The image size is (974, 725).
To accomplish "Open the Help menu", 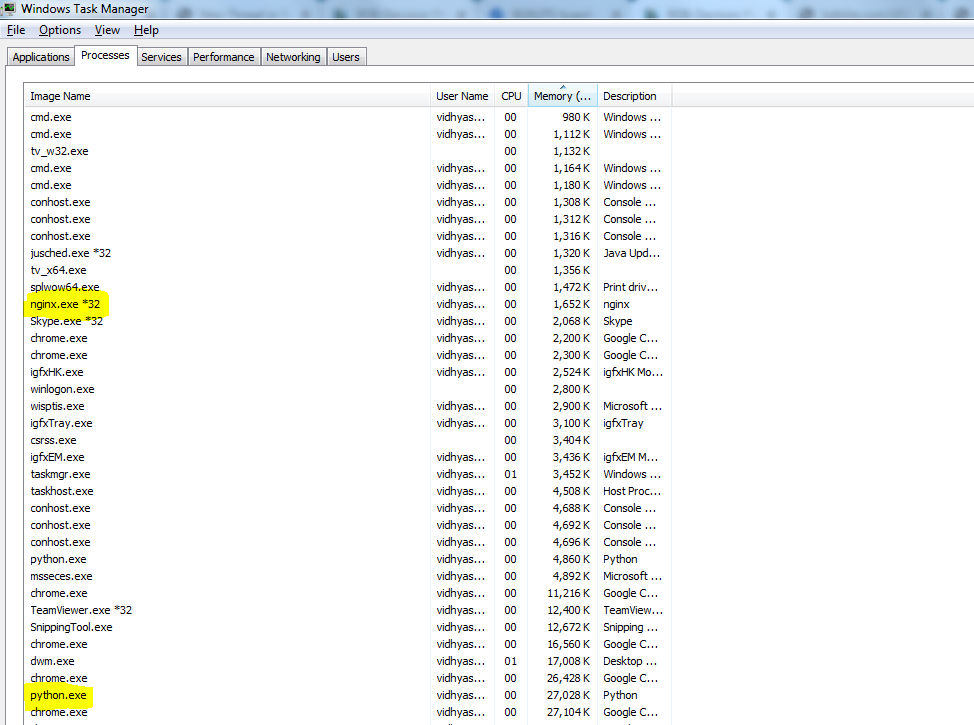I will 146,30.
